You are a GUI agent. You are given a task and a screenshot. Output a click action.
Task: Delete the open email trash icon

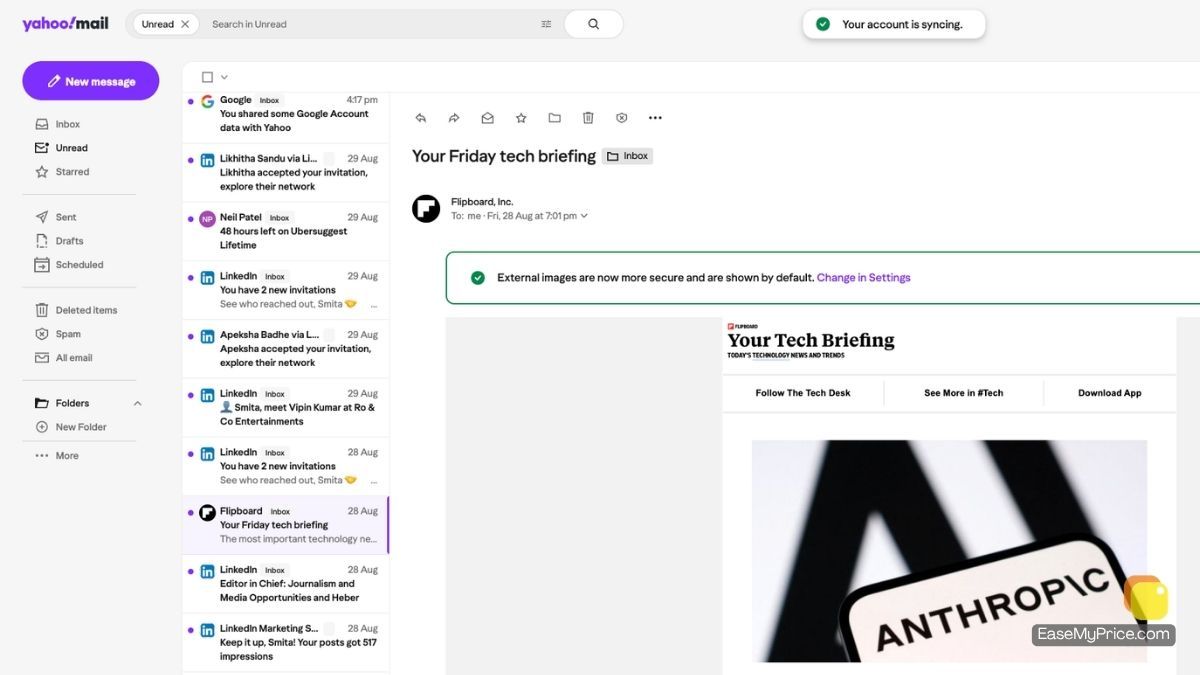(588, 118)
